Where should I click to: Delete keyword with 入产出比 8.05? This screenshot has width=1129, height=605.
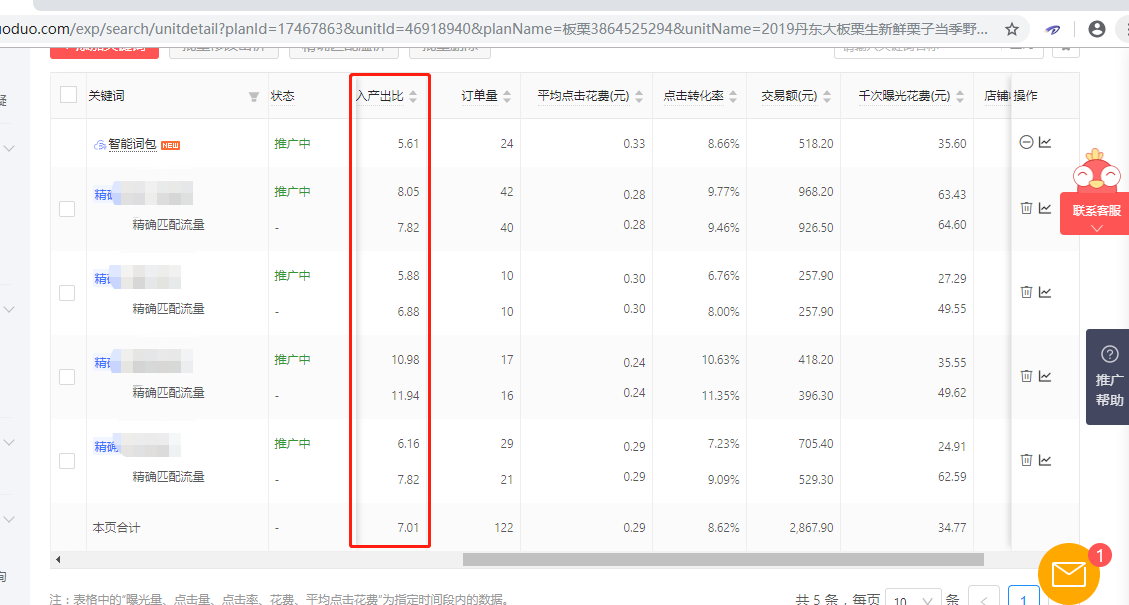pyautogui.click(x=1027, y=208)
